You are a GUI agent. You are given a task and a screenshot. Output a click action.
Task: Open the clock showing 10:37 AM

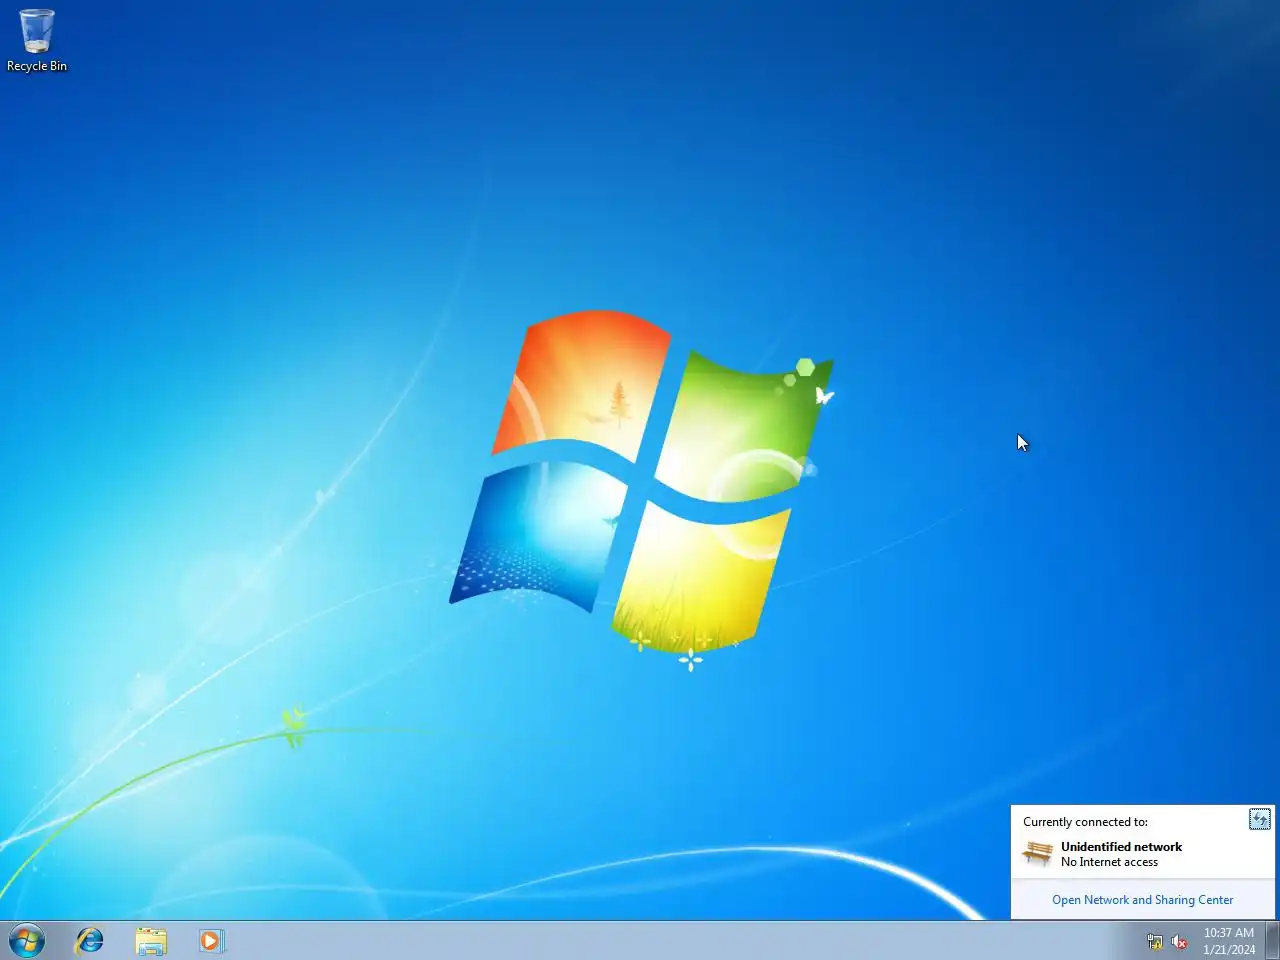1229,941
